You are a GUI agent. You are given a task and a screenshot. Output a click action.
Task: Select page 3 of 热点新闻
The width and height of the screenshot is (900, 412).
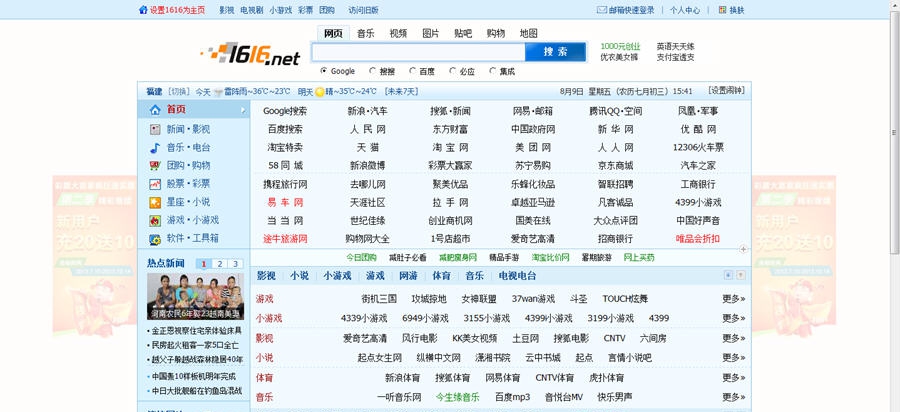[235, 264]
